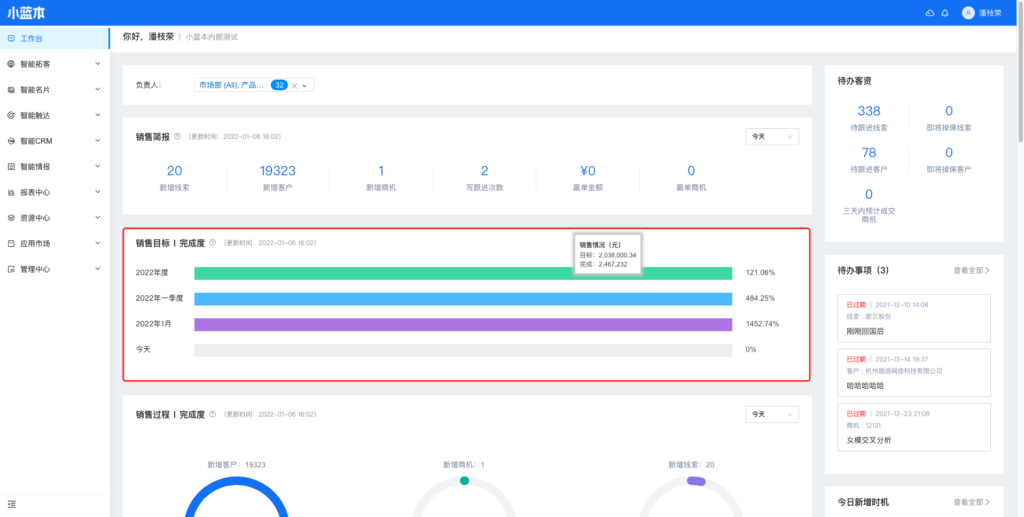1024x517 pixels.
Task: Click the user avatar beside 潘枝荣
Action: pyautogui.click(x=967, y=13)
